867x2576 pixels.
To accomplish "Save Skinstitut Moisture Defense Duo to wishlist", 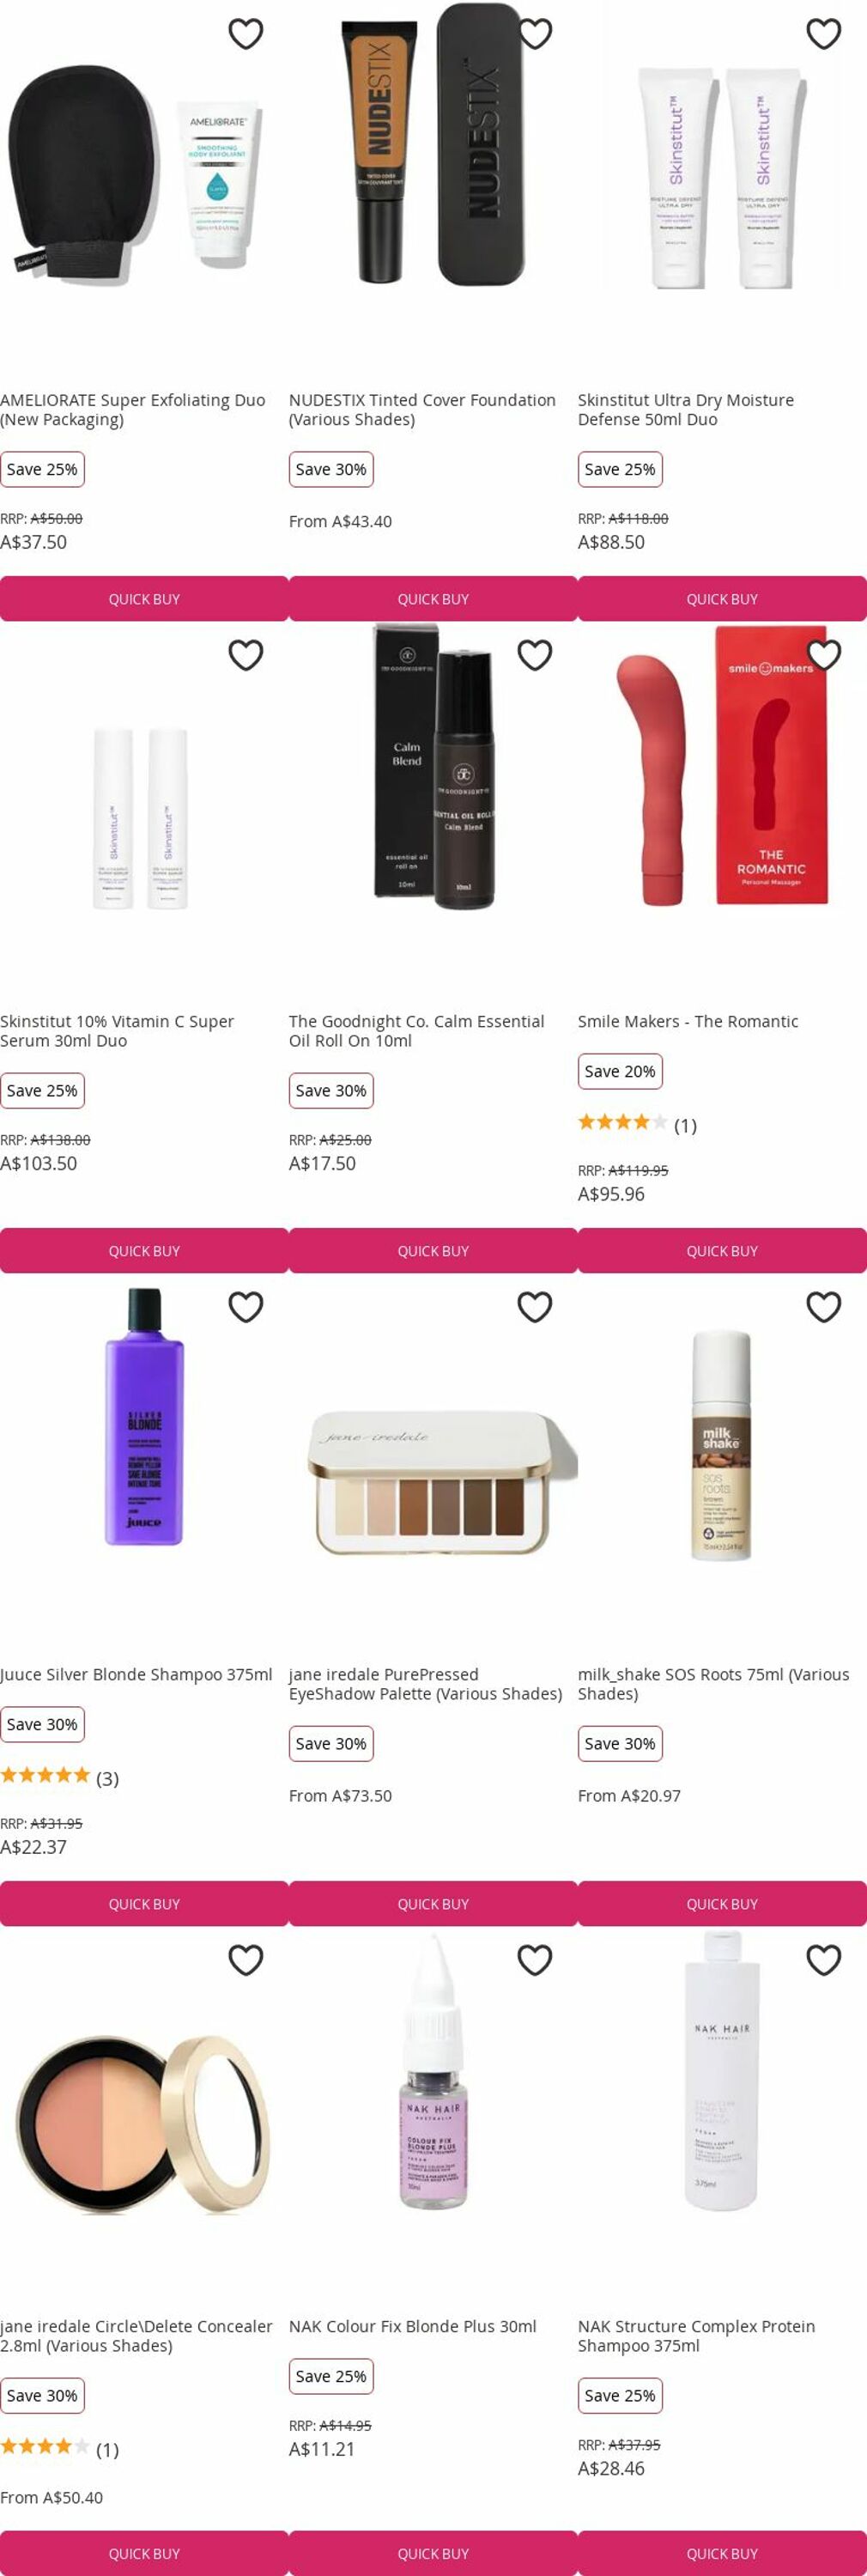I will pyautogui.click(x=823, y=34).
